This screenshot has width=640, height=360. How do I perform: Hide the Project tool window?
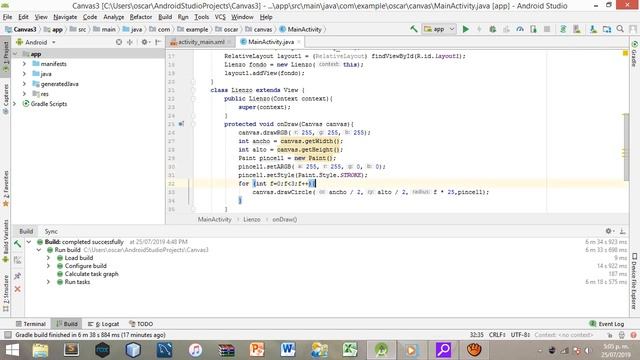pos(158,42)
